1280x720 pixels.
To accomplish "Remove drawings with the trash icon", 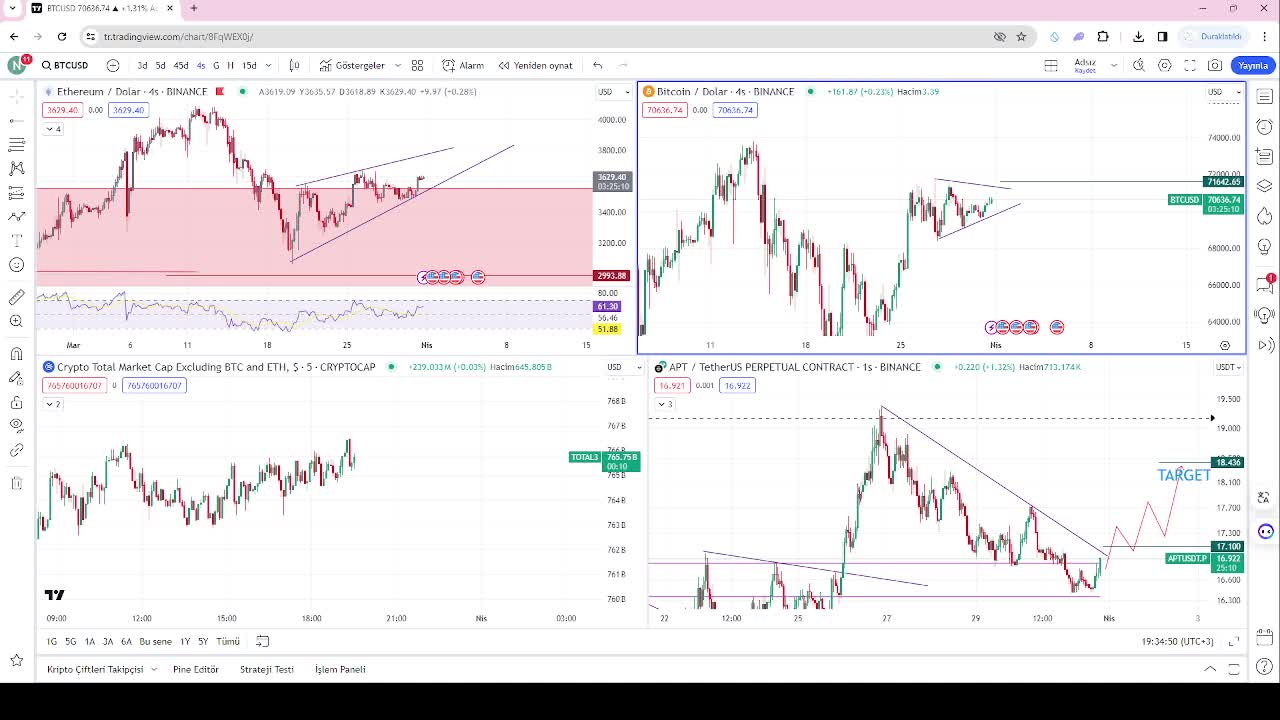I will coord(16,483).
